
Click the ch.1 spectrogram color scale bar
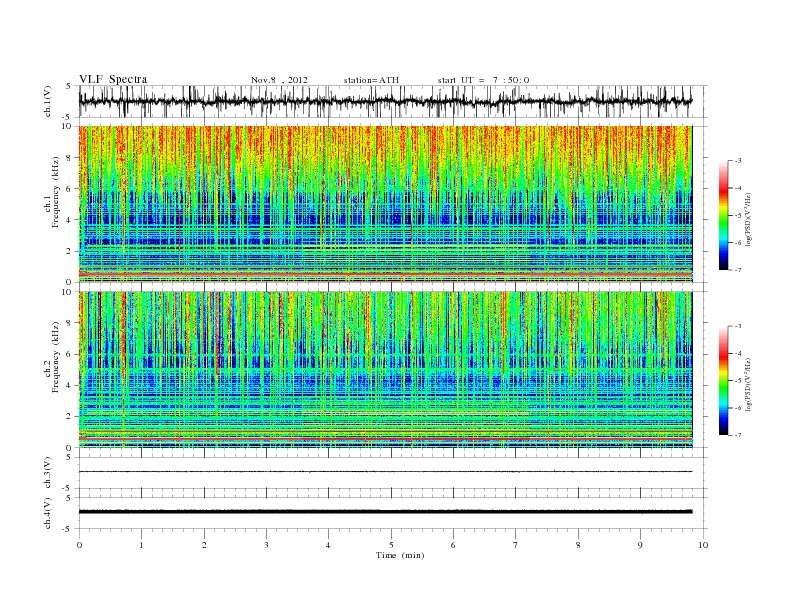click(x=723, y=216)
